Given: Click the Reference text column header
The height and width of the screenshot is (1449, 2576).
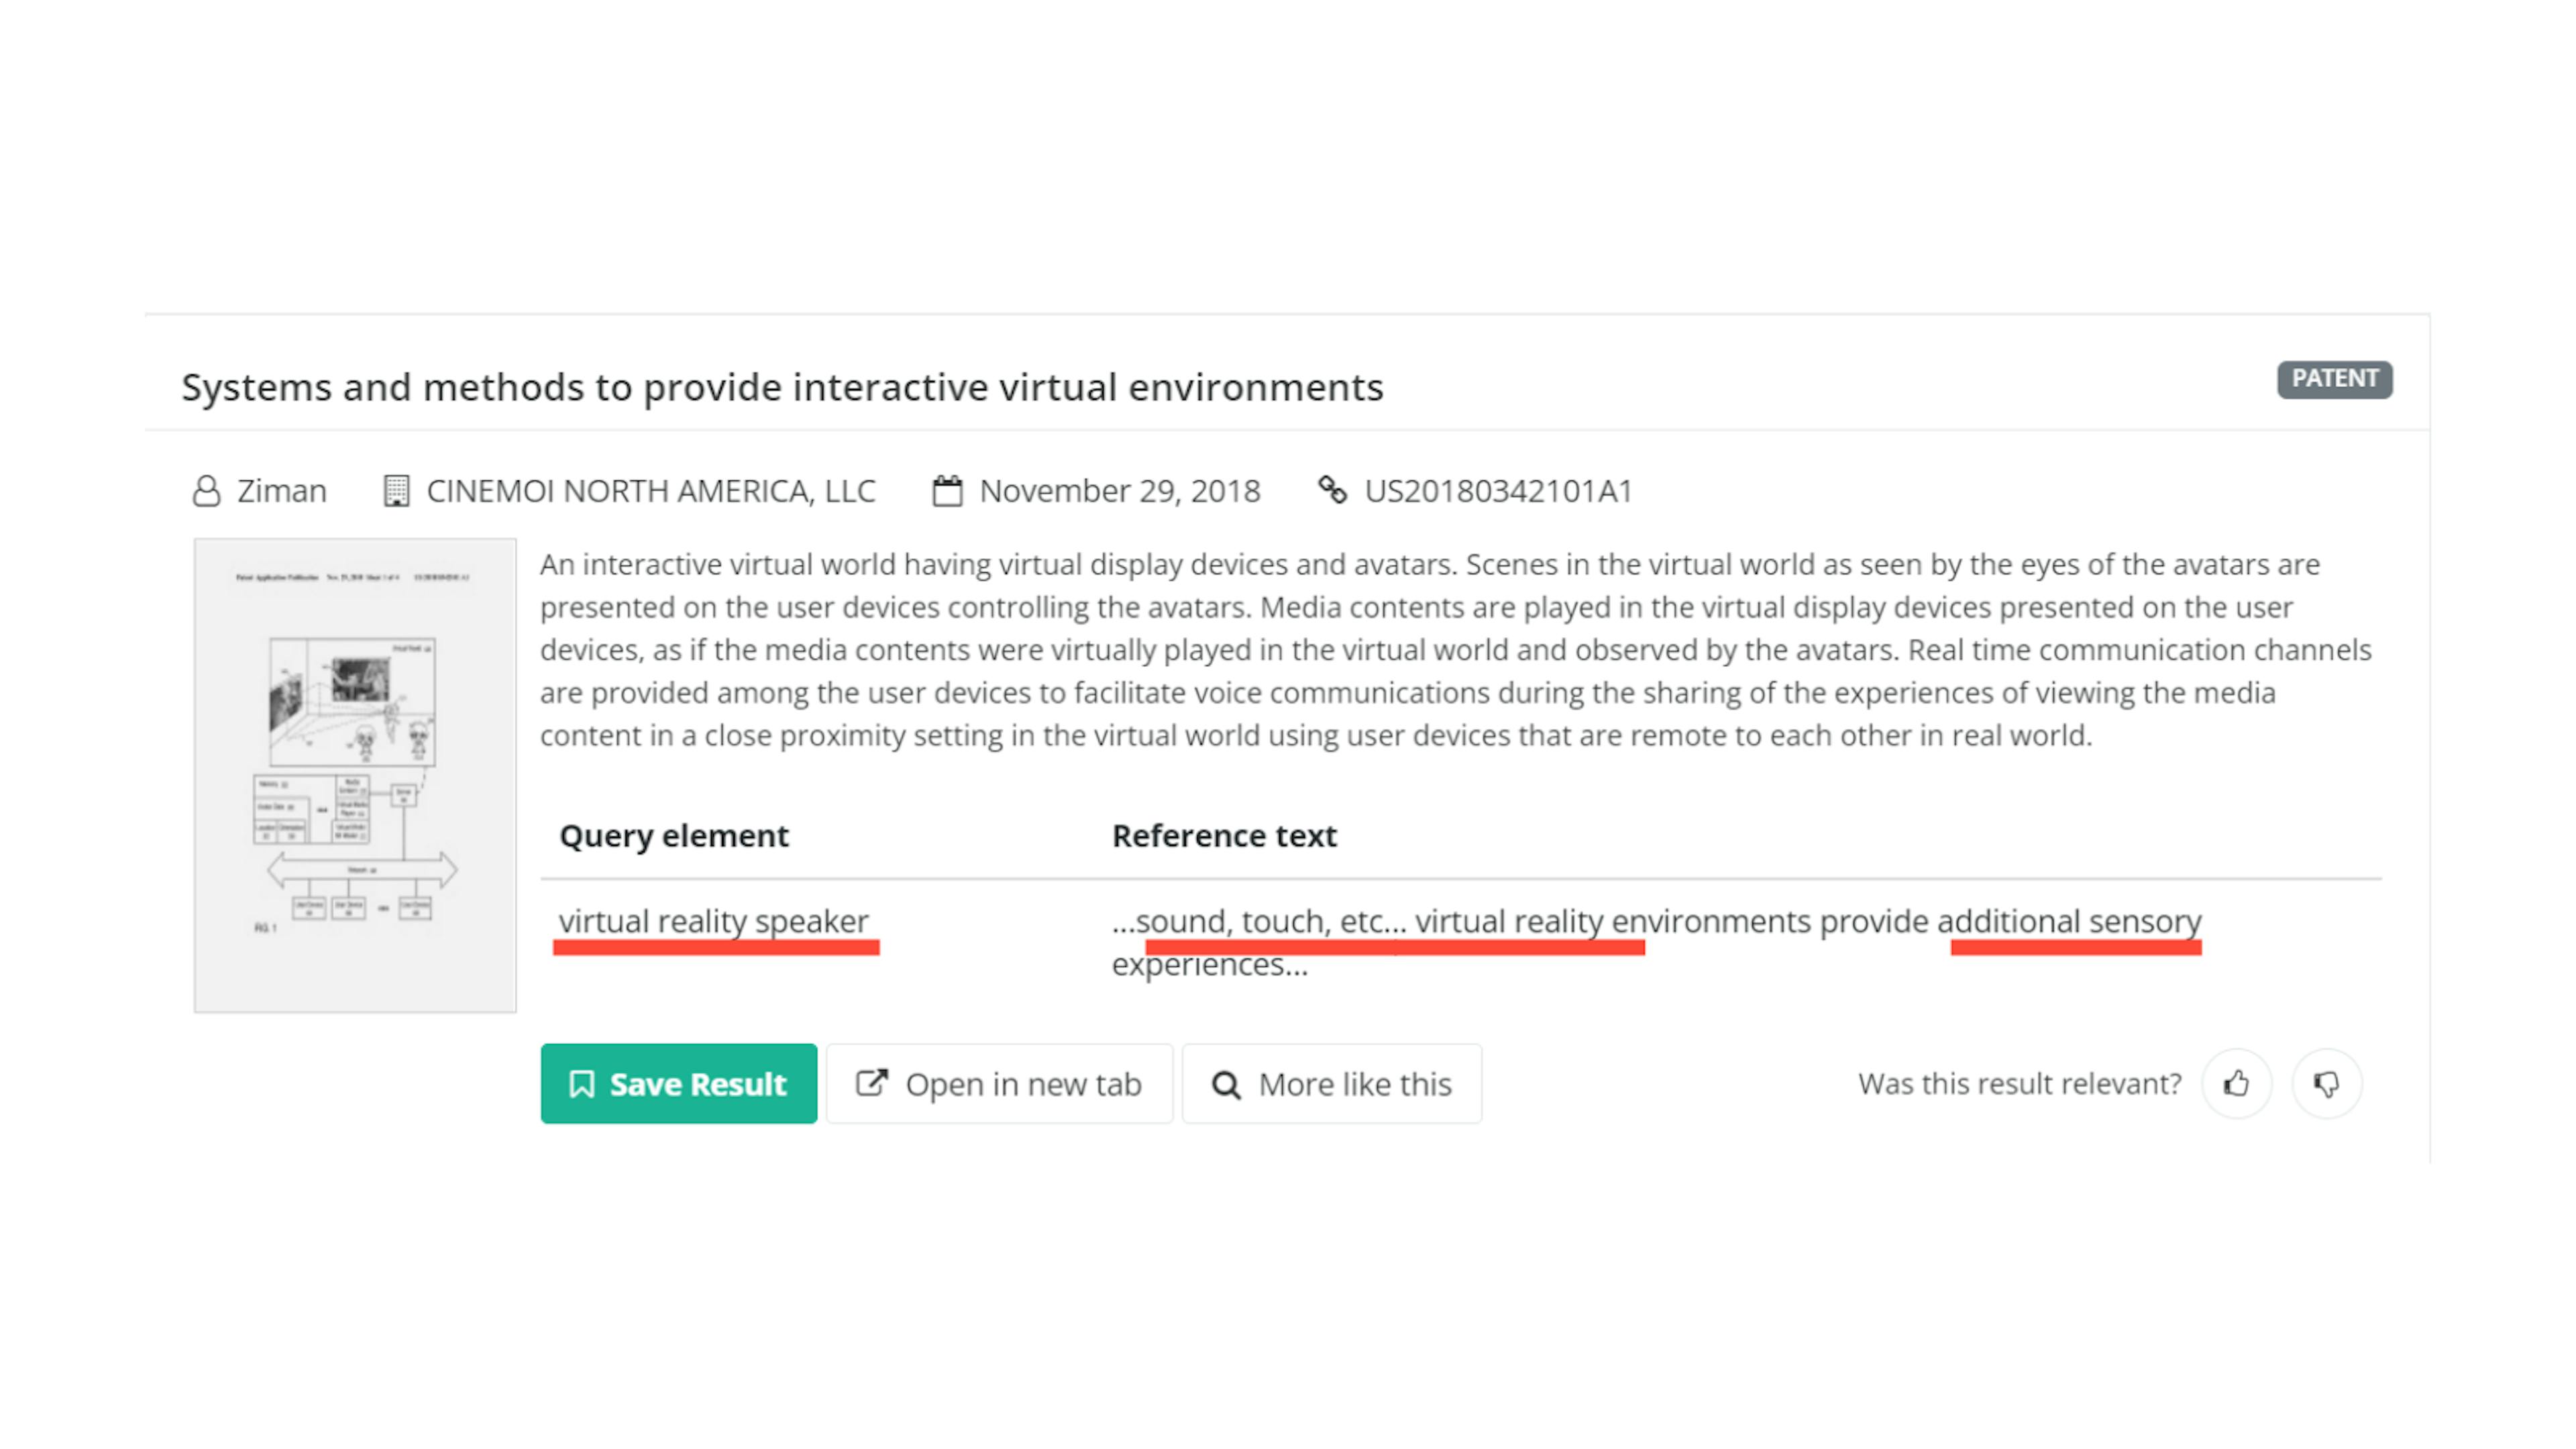Looking at the screenshot, I should pos(1224,833).
